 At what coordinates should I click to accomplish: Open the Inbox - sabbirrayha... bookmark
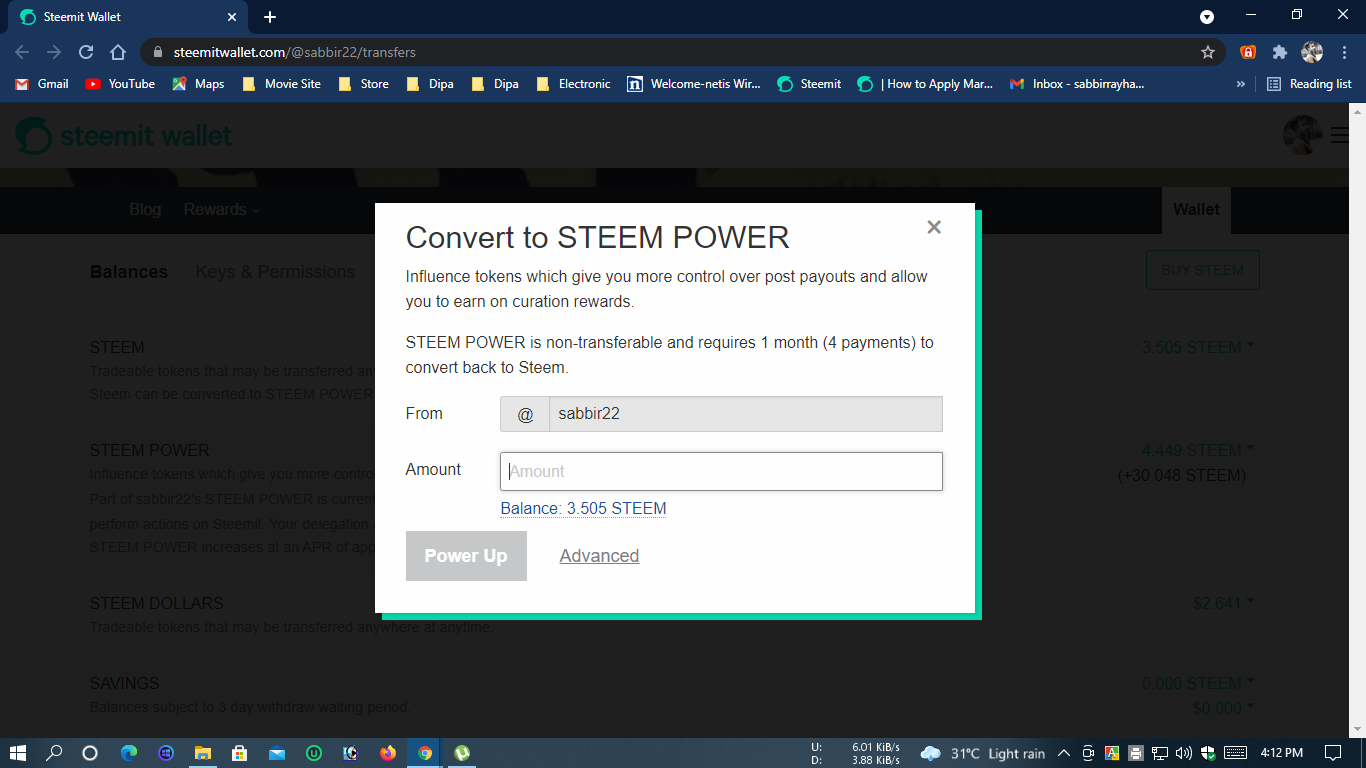[1077, 84]
